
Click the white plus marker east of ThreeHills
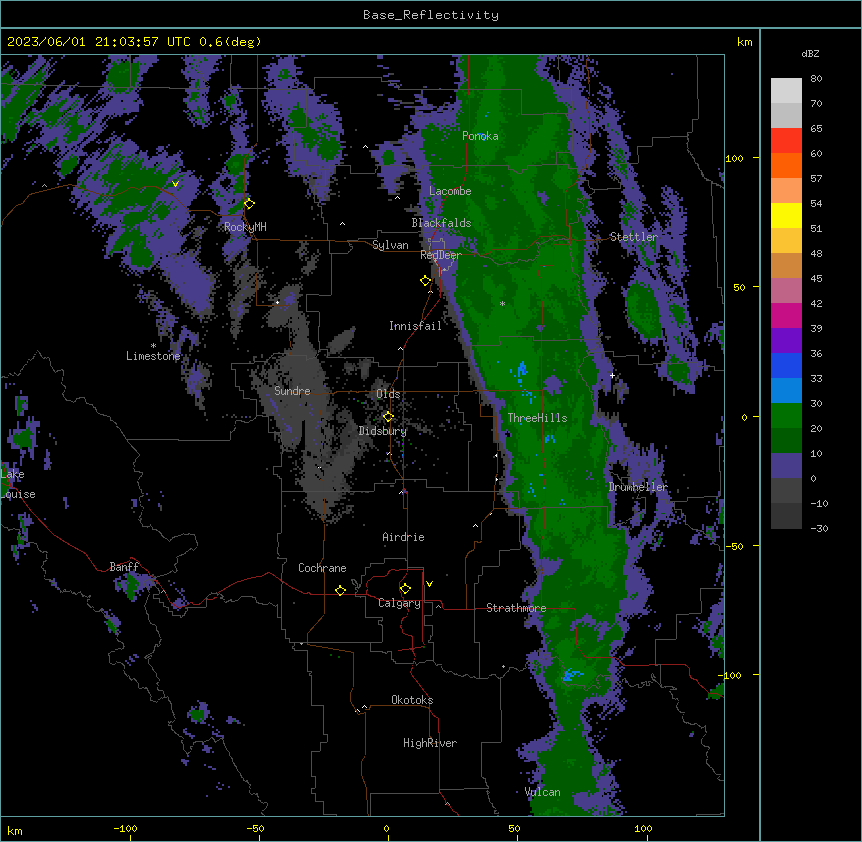(x=612, y=375)
